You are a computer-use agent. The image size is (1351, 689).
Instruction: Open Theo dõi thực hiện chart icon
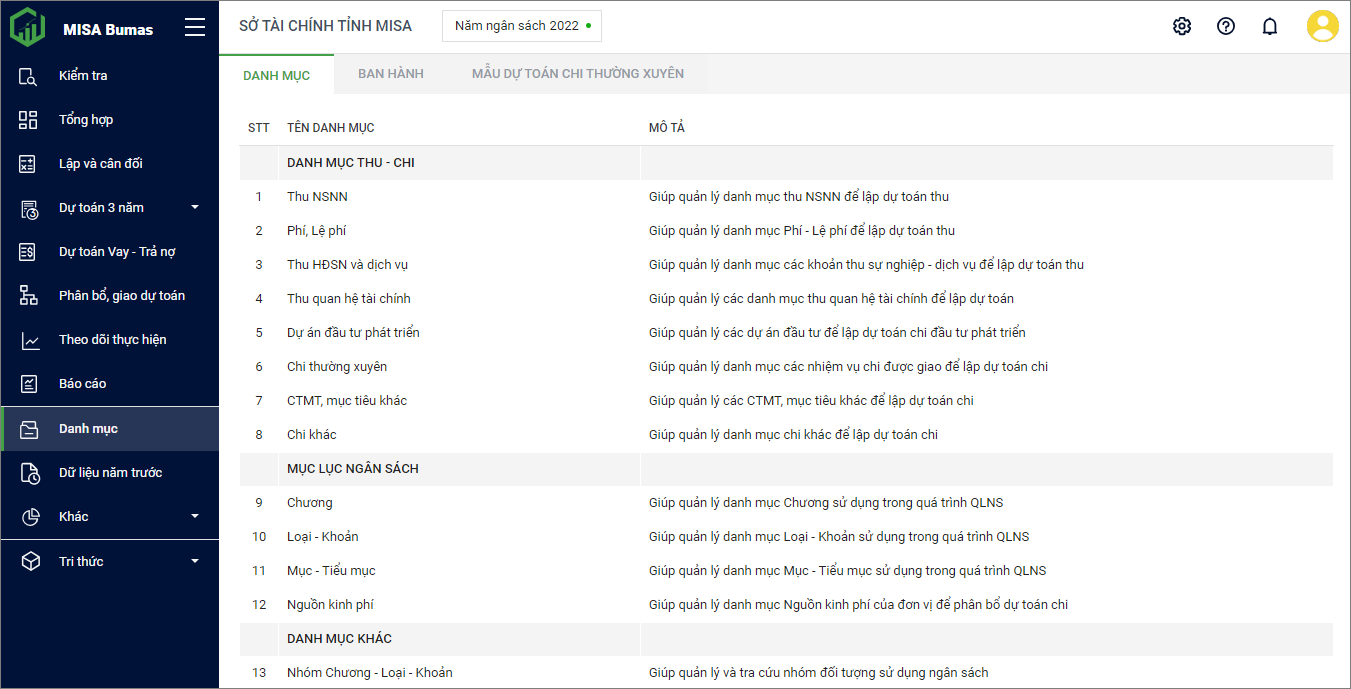[29, 340]
